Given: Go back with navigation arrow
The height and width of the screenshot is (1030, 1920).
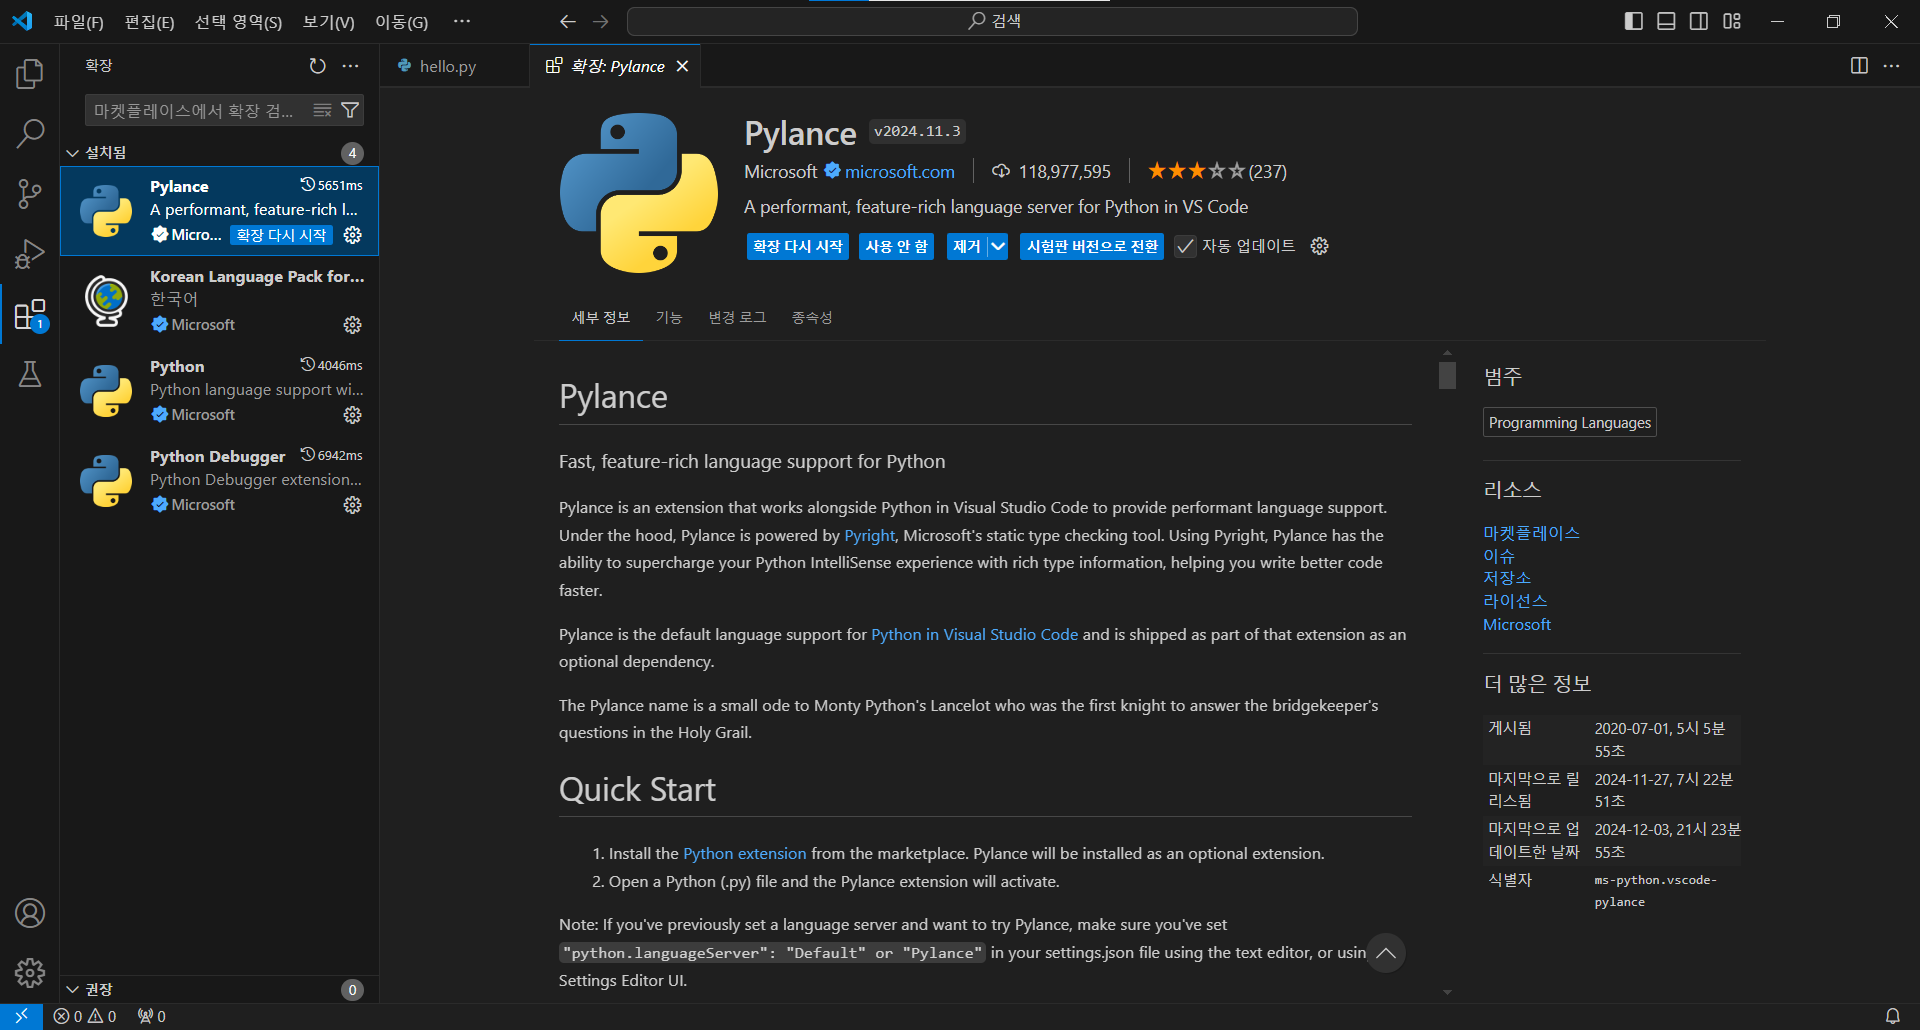Looking at the screenshot, I should click(x=568, y=21).
